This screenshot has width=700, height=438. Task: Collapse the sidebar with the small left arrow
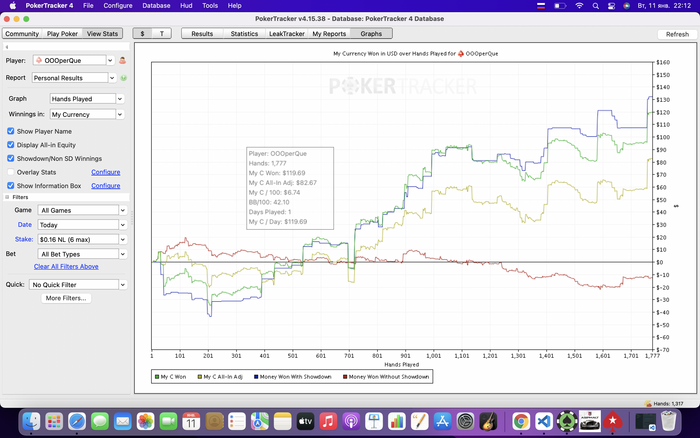tap(7, 47)
